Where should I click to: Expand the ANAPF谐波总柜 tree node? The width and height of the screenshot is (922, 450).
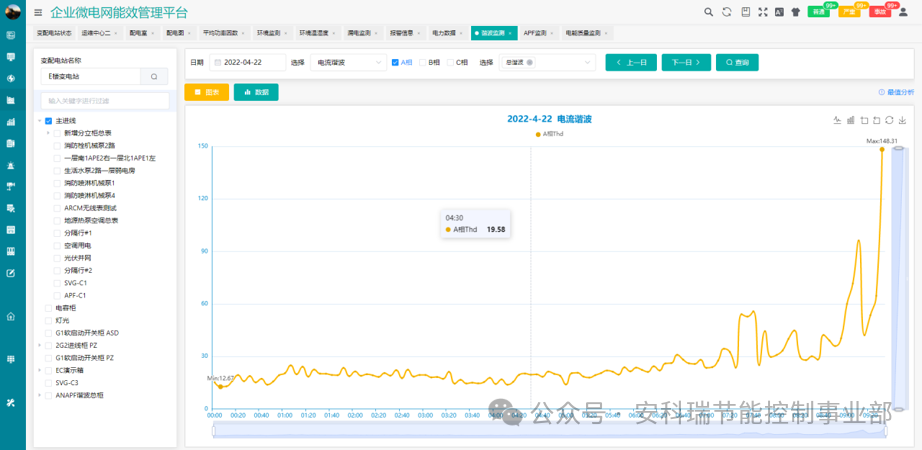(x=39, y=395)
